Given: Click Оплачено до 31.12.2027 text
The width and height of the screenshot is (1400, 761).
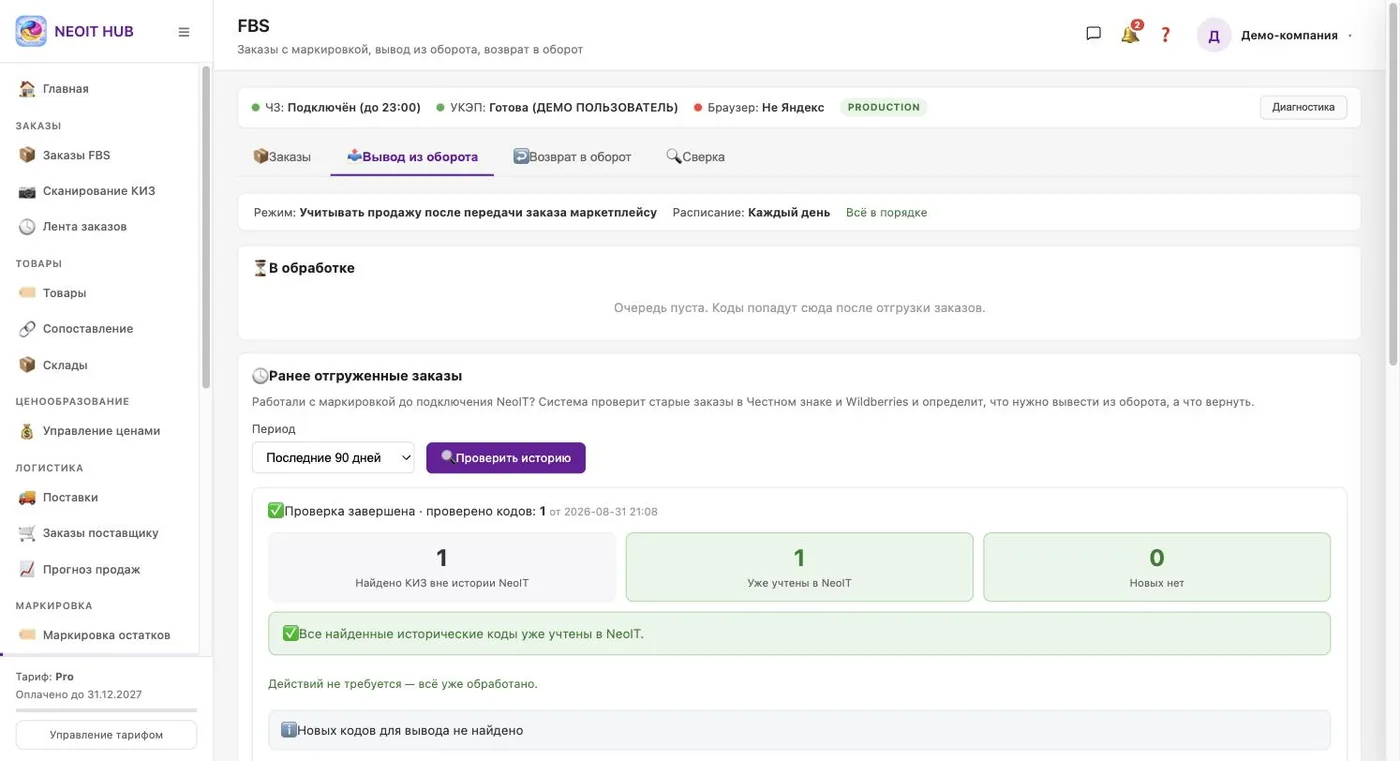Looking at the screenshot, I should coord(79,694).
